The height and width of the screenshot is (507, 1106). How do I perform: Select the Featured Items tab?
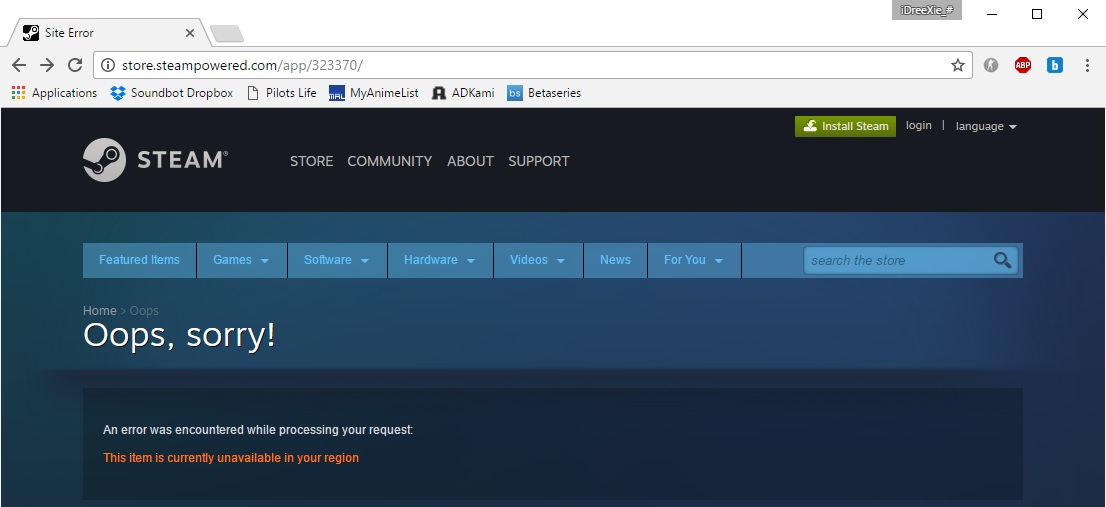coord(139,260)
